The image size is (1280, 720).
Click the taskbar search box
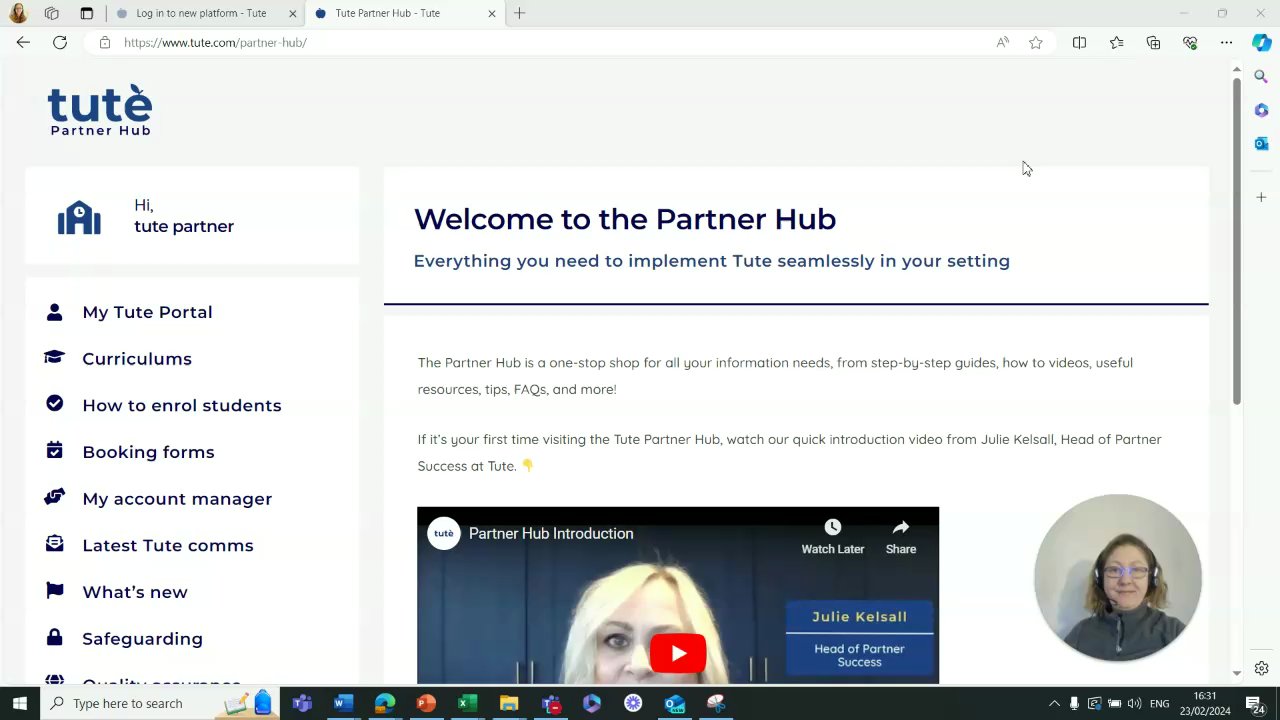click(x=160, y=703)
